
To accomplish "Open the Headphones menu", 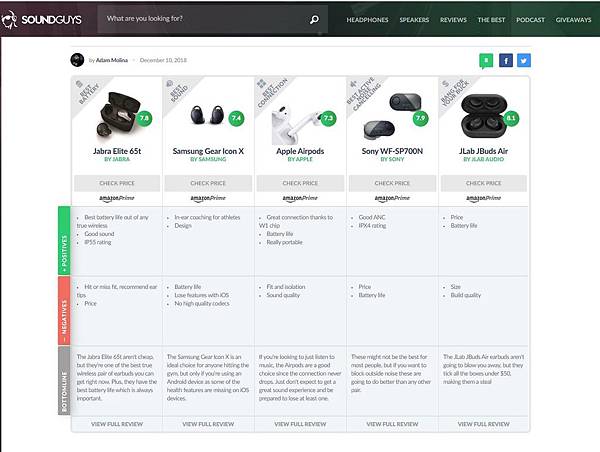I will tap(367, 20).
